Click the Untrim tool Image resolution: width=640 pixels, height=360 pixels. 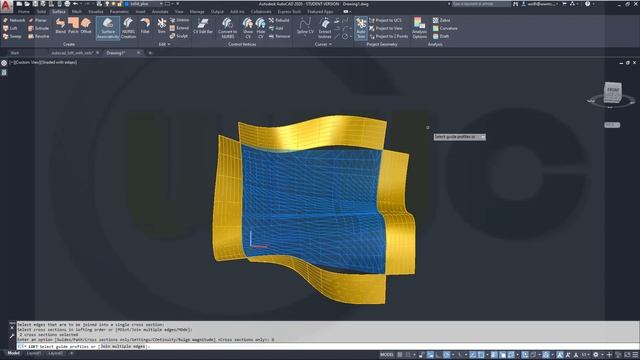[x=179, y=20]
